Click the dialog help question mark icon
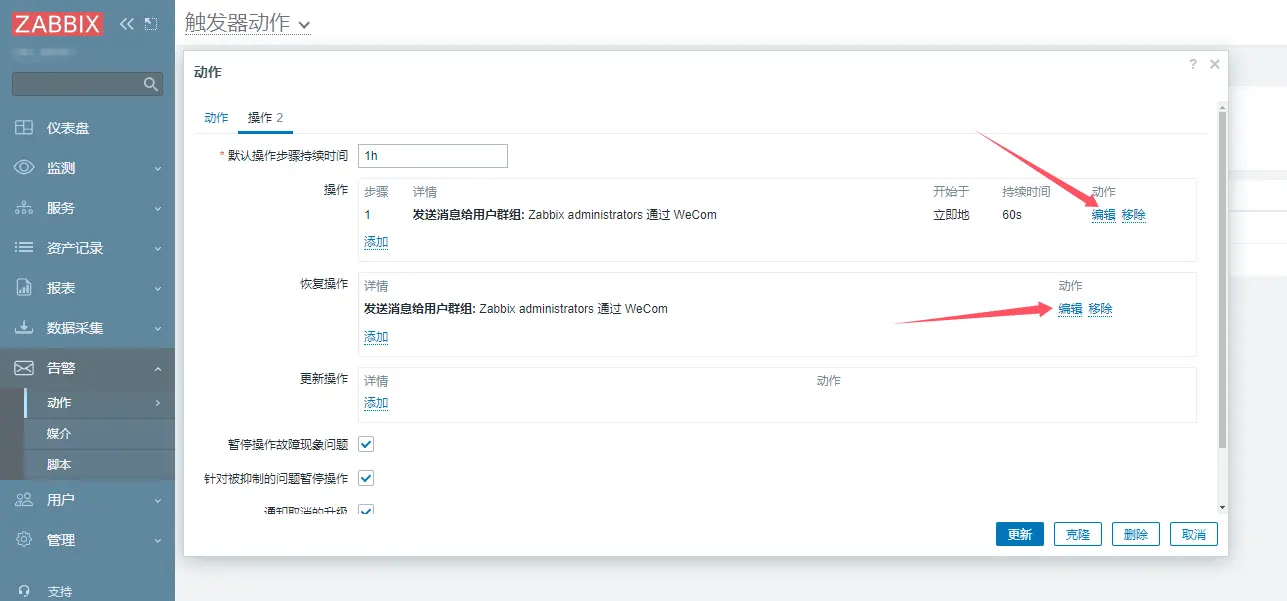This screenshot has width=1287, height=601. click(x=1192, y=64)
